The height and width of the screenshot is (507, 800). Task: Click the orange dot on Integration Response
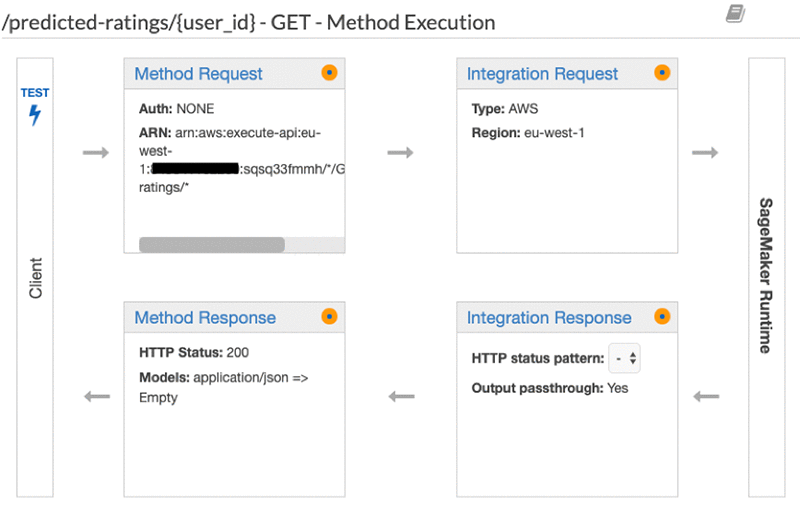click(661, 317)
